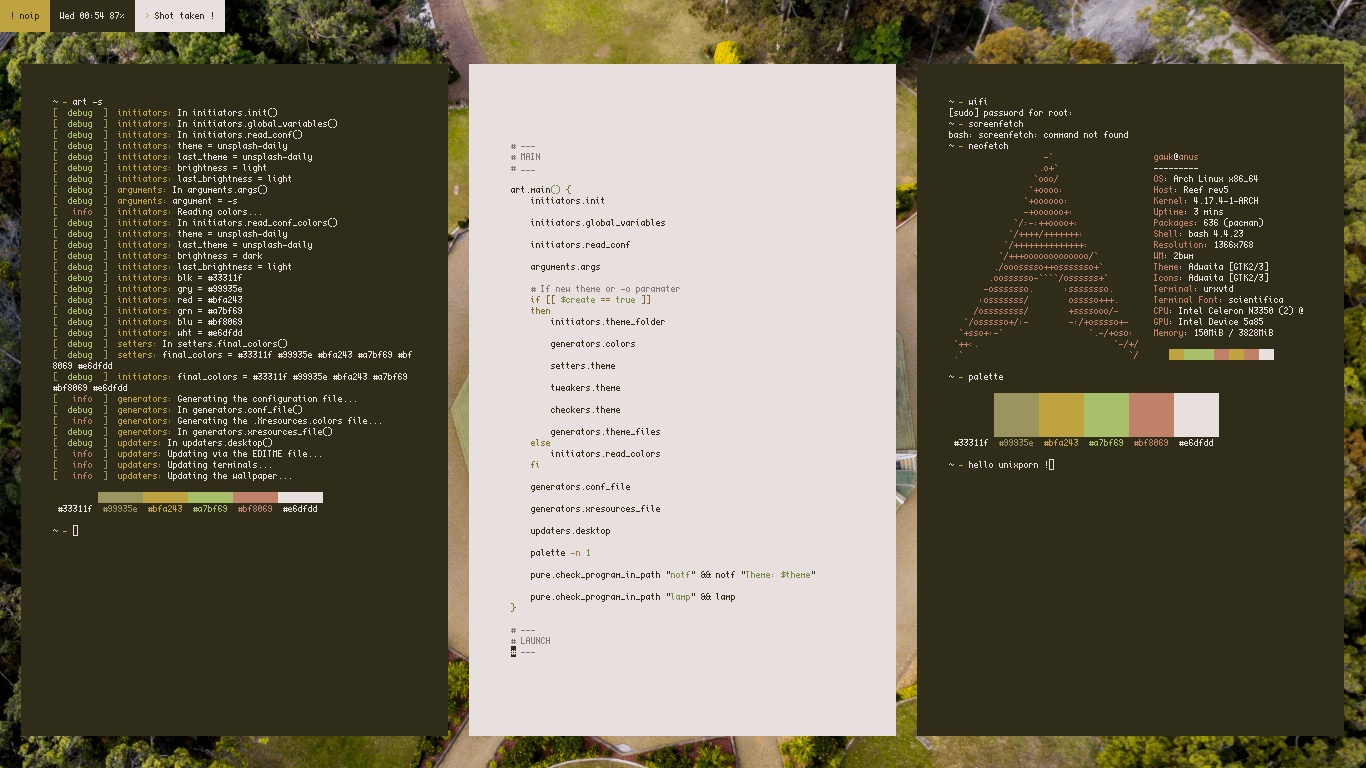
Task: Click the neofetch color blocks below Memory line
Action: pyautogui.click(x=1221, y=354)
